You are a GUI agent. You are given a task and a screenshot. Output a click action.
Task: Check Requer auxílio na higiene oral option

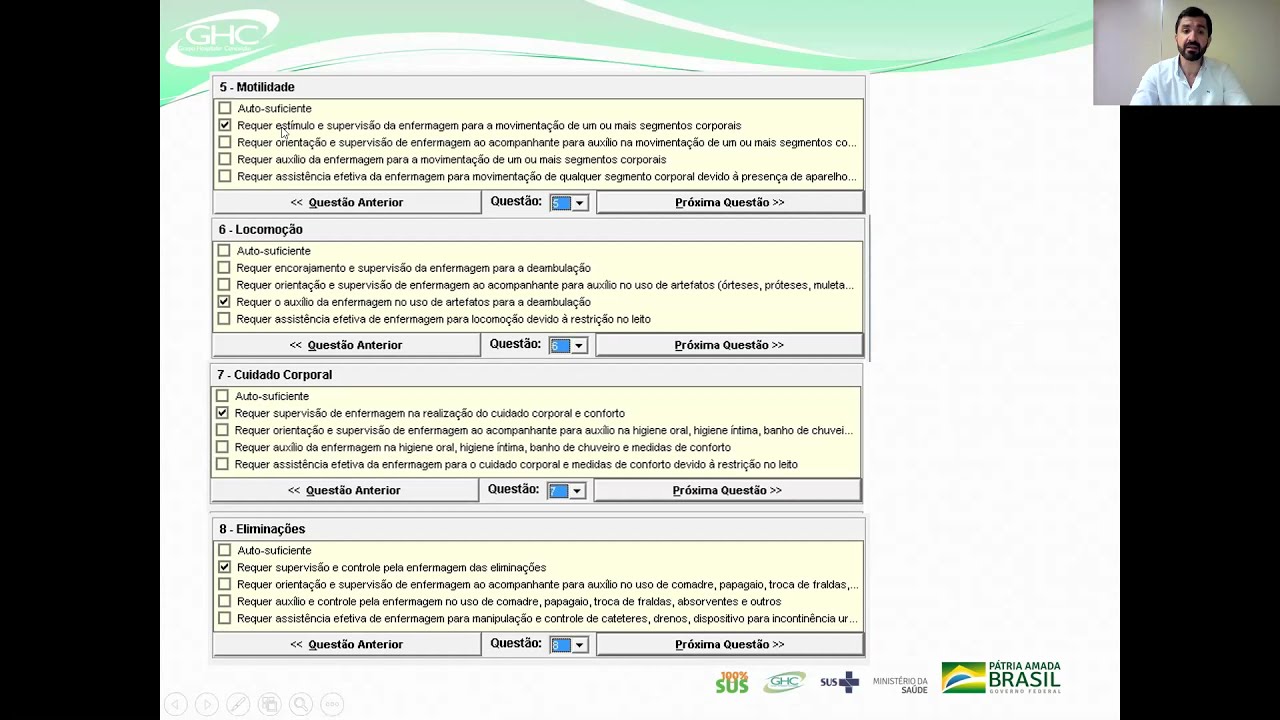click(222, 447)
